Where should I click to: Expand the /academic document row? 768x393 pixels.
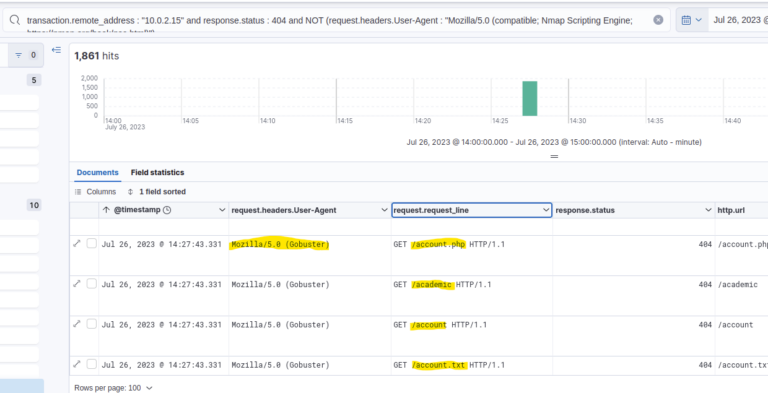[x=76, y=284]
